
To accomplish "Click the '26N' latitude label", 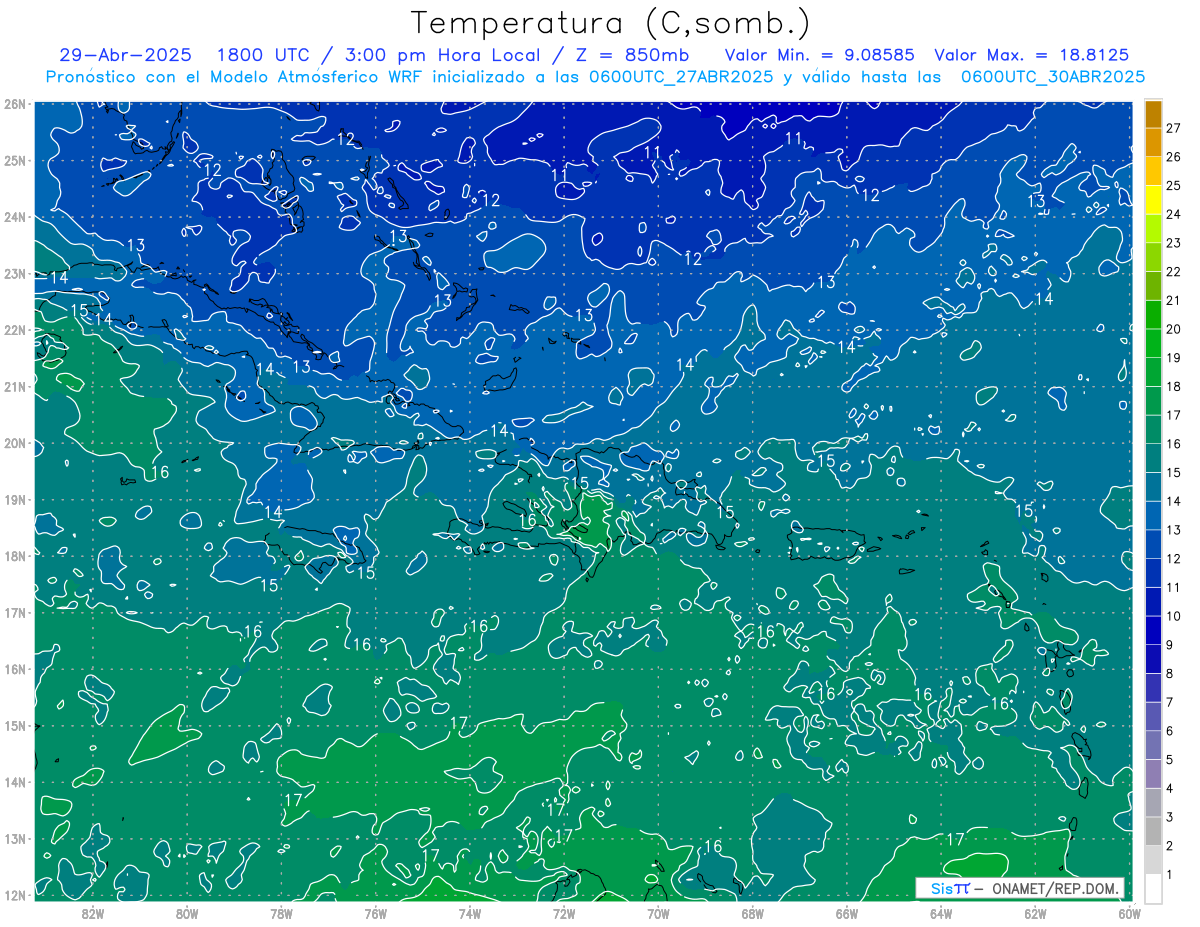I will pos(14,104).
